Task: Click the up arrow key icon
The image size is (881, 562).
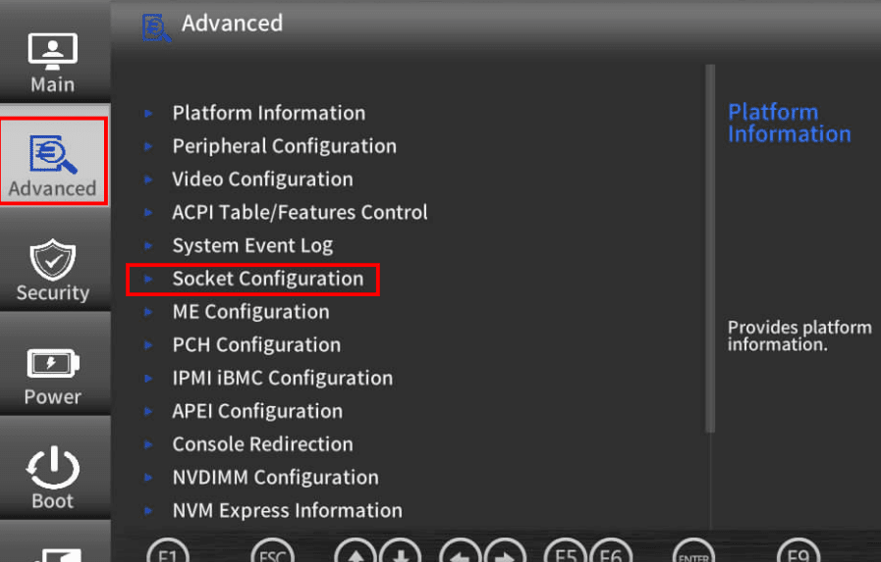Action: [355, 554]
